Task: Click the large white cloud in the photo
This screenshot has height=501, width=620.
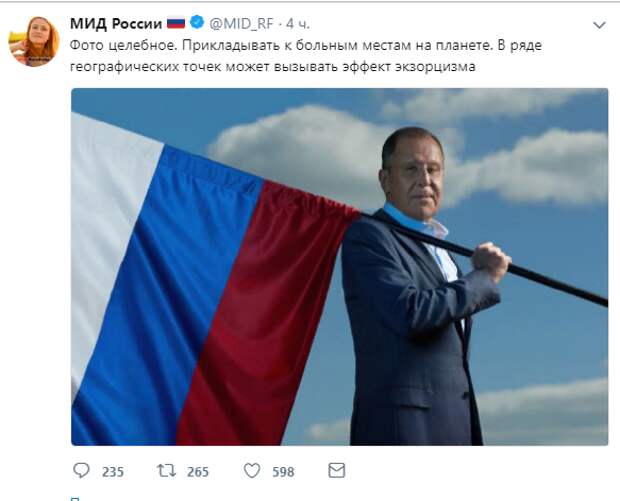Action: [x=301, y=148]
